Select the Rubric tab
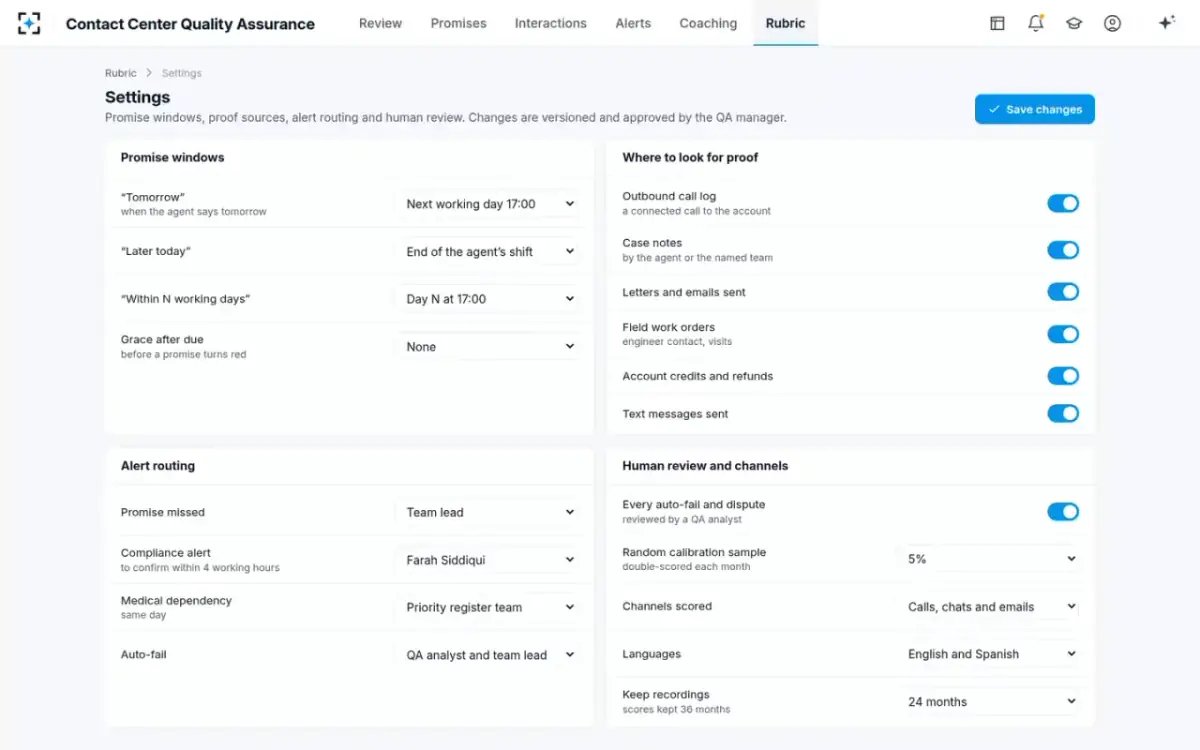Viewport: 1200px width, 750px height. coord(785,23)
